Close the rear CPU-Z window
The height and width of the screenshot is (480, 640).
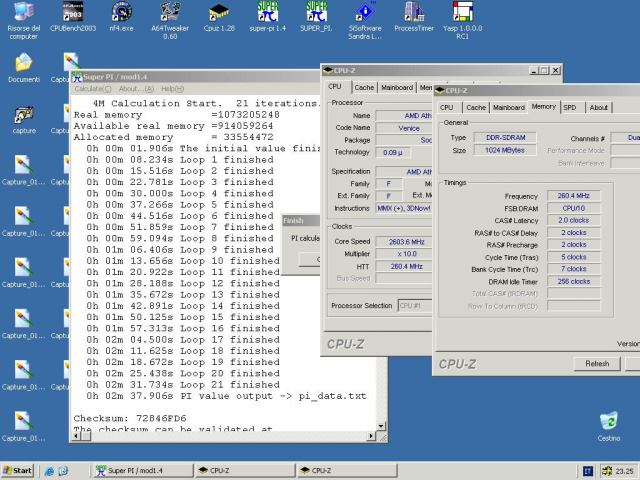[x=556, y=71]
